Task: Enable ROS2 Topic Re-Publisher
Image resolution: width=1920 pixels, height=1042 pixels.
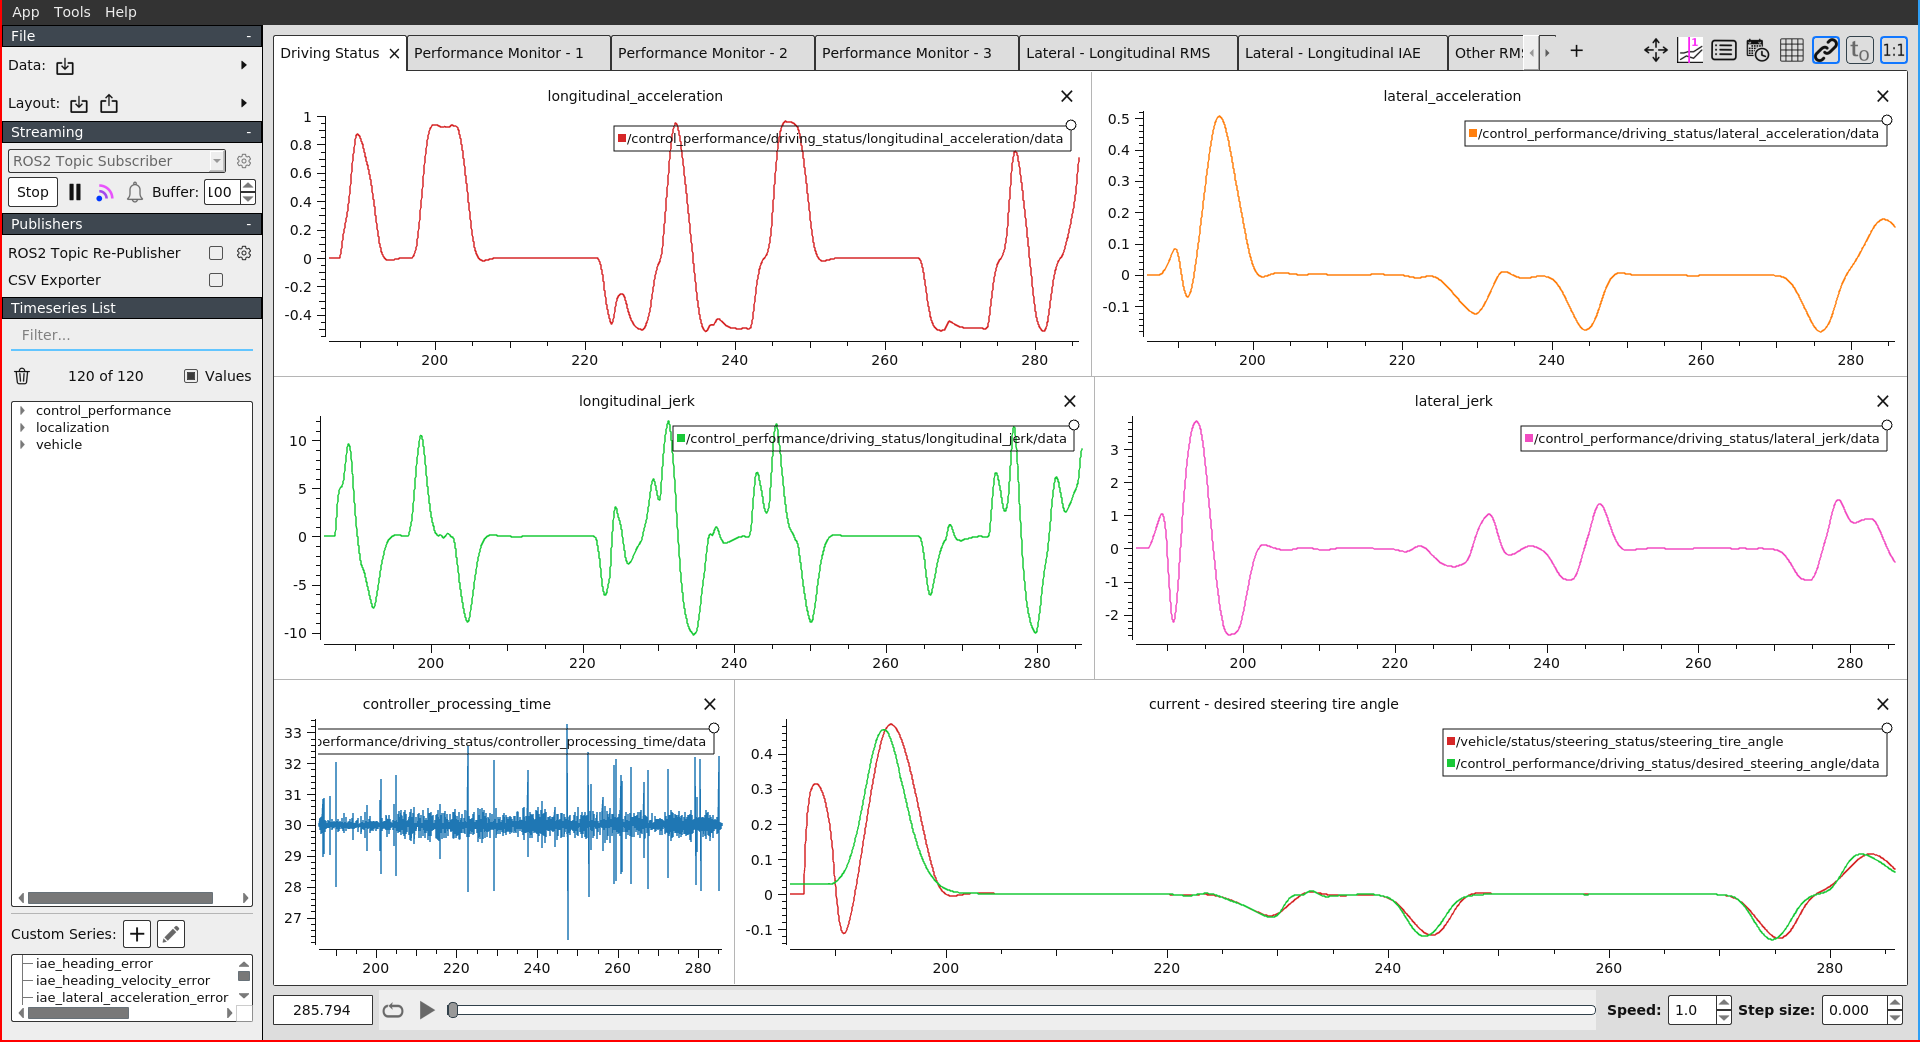Action: click(x=215, y=252)
